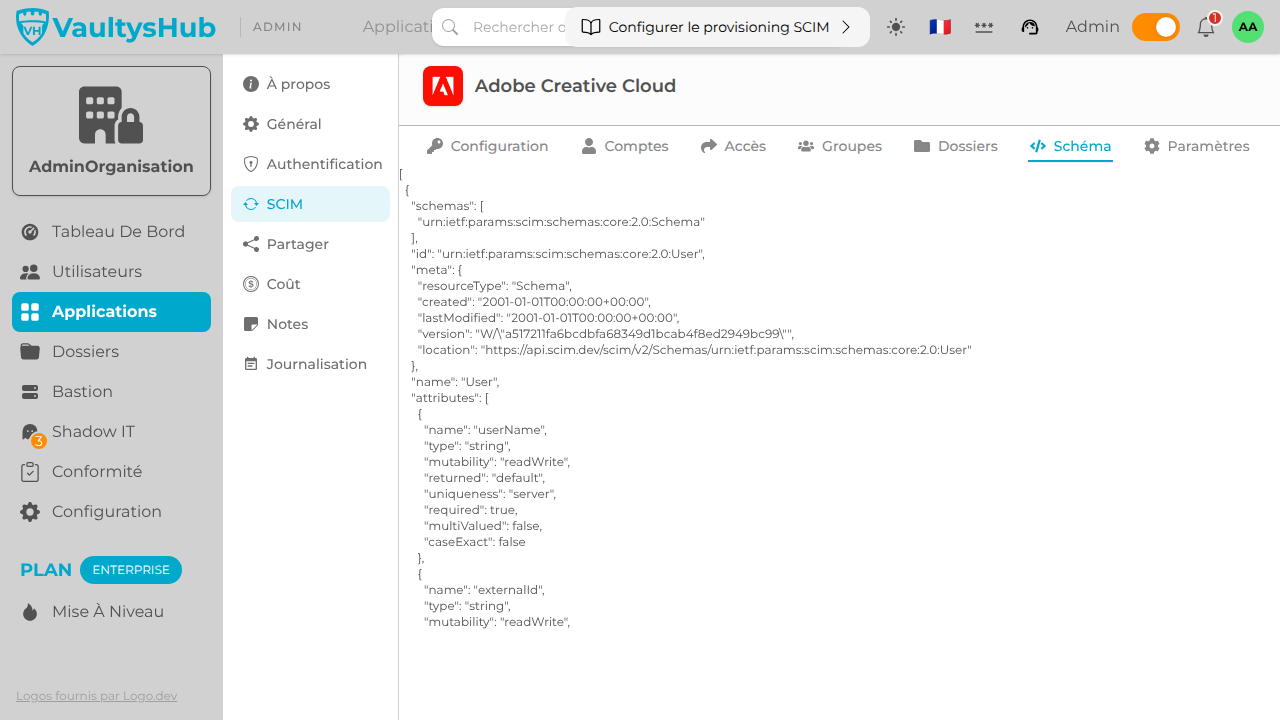Click the PLAN label
Viewport: 1280px width, 720px height.
tap(46, 570)
